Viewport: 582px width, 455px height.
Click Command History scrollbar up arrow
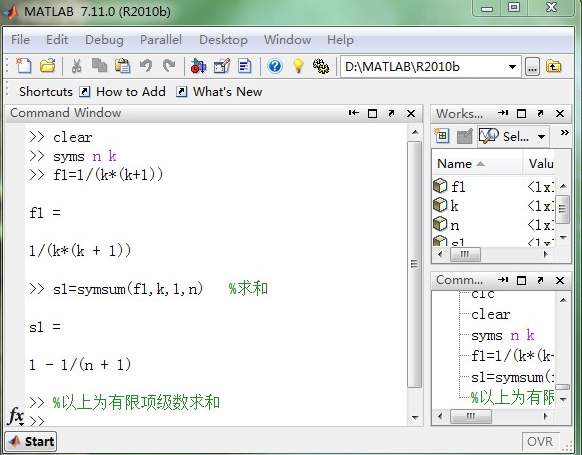point(563,300)
